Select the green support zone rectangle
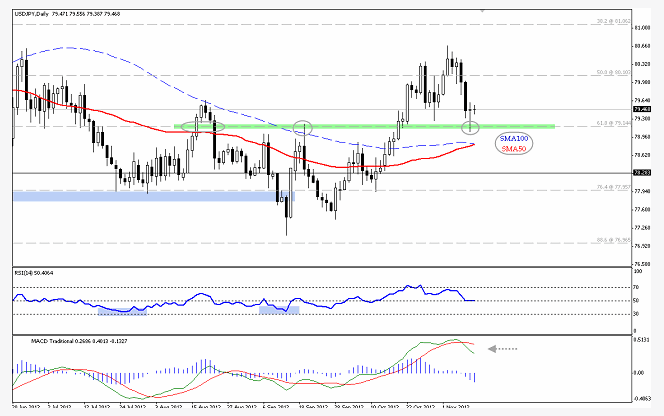This screenshot has width=664, height=416. pos(364,126)
